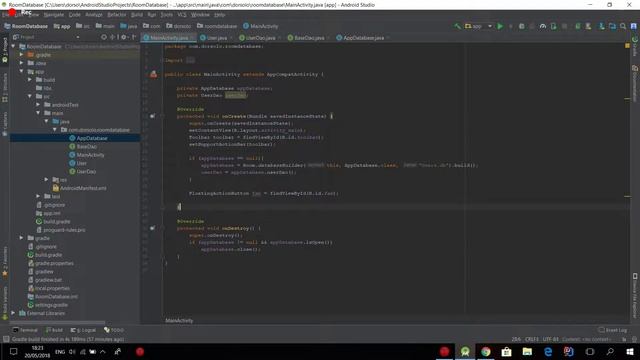The width and height of the screenshot is (640, 360).
Task: Expand the res folder
Action: click(47, 180)
